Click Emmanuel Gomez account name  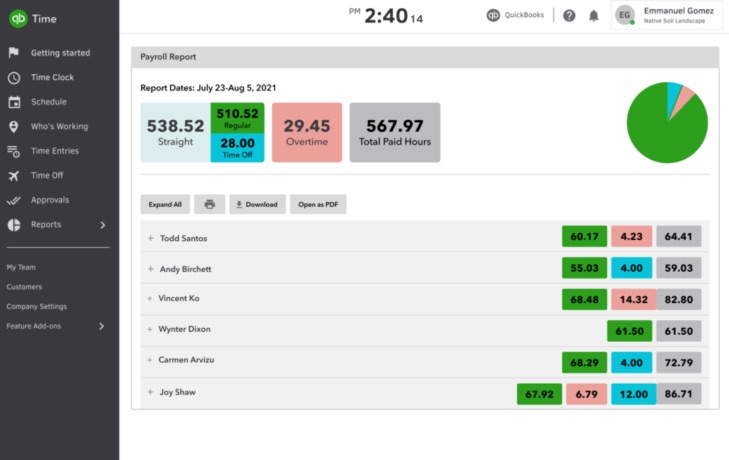click(678, 11)
